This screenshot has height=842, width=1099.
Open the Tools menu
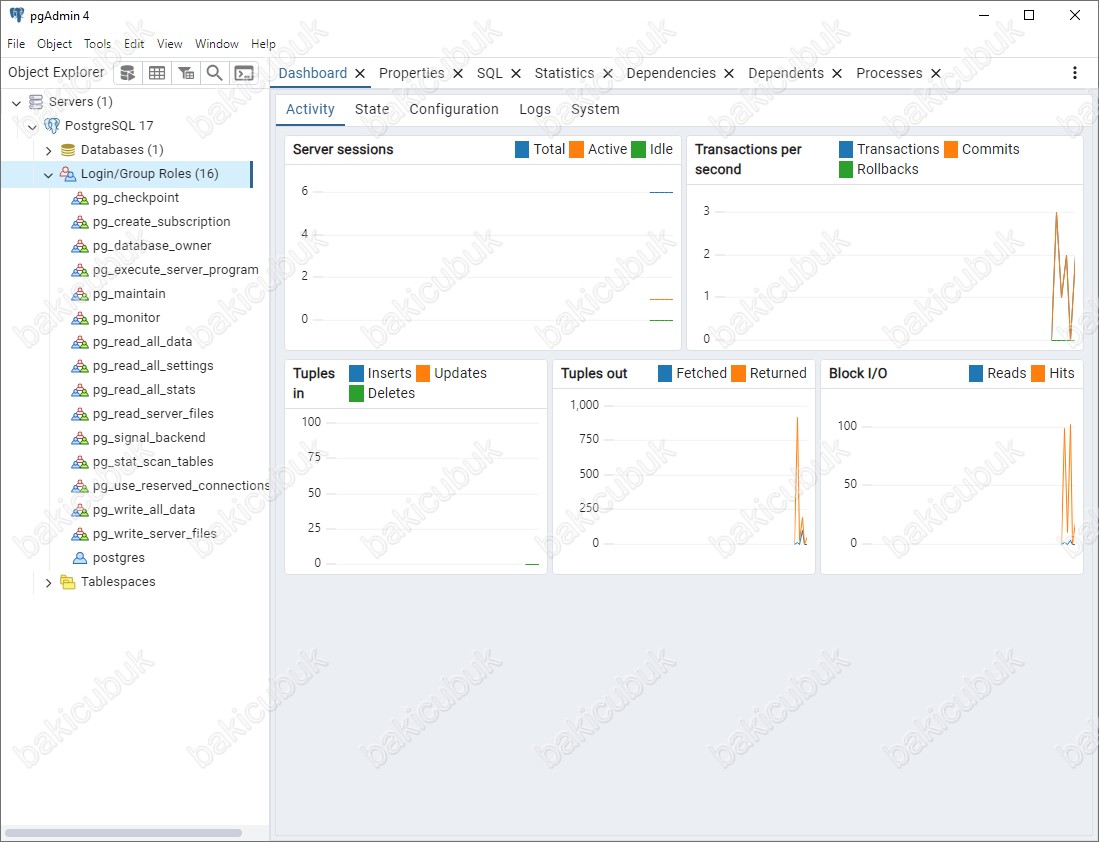(x=97, y=43)
